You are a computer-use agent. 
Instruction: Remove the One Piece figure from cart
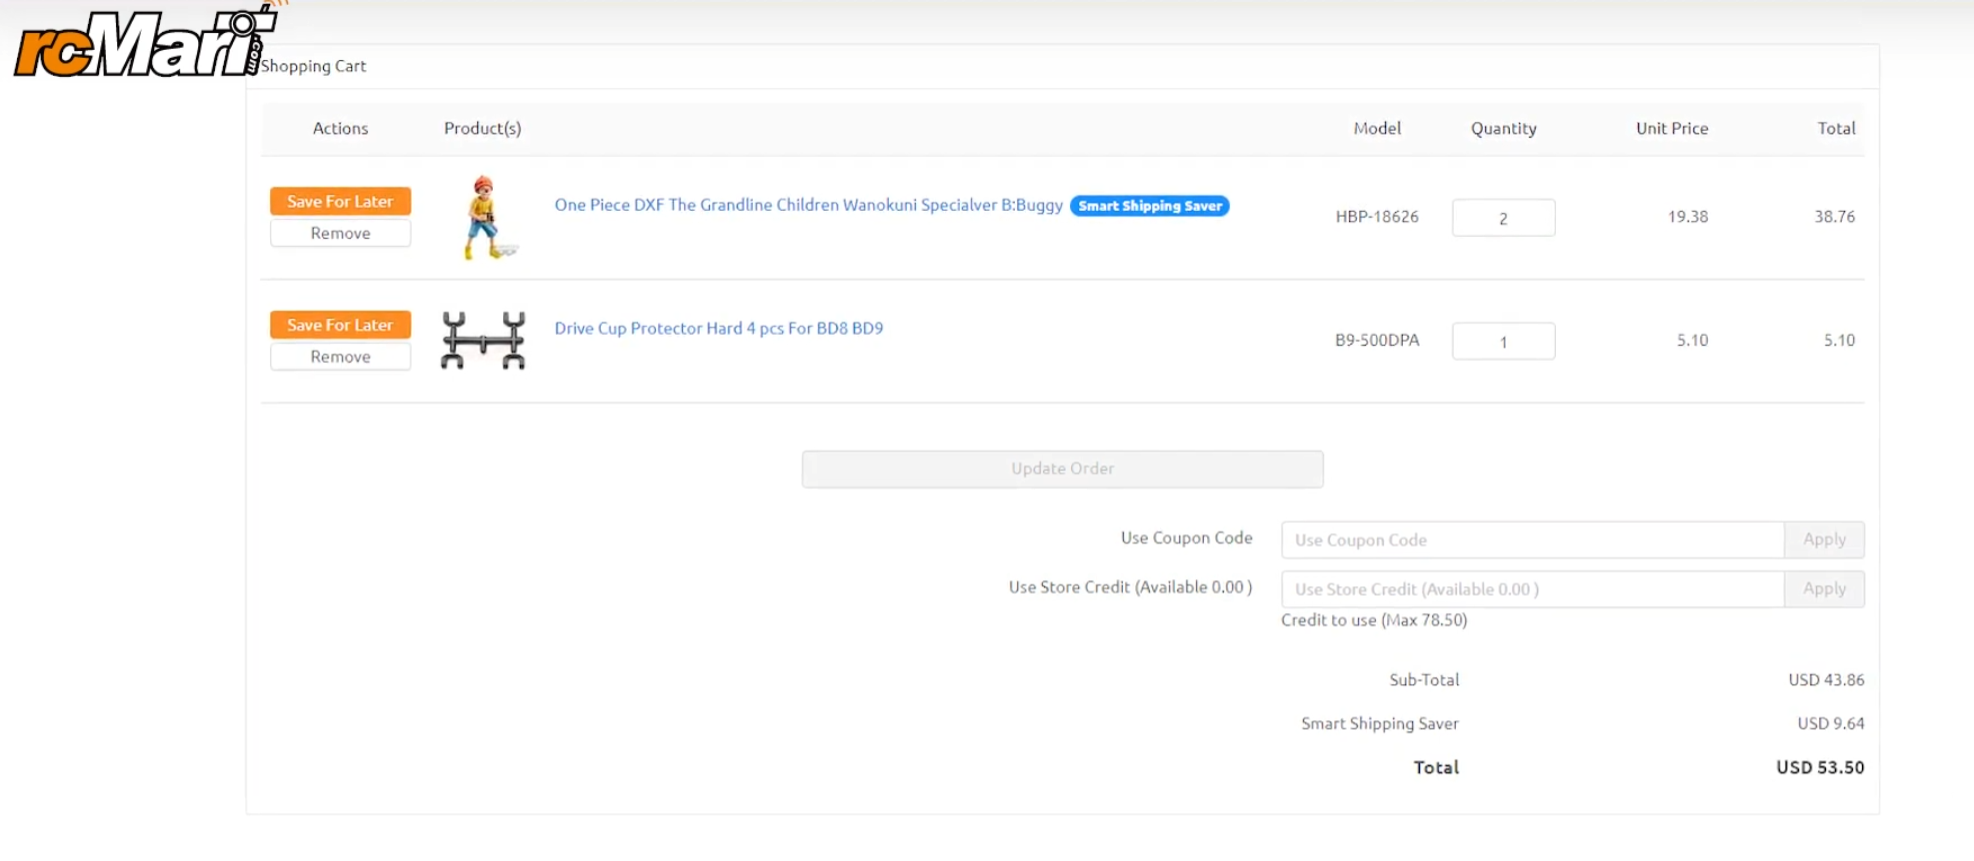340,233
